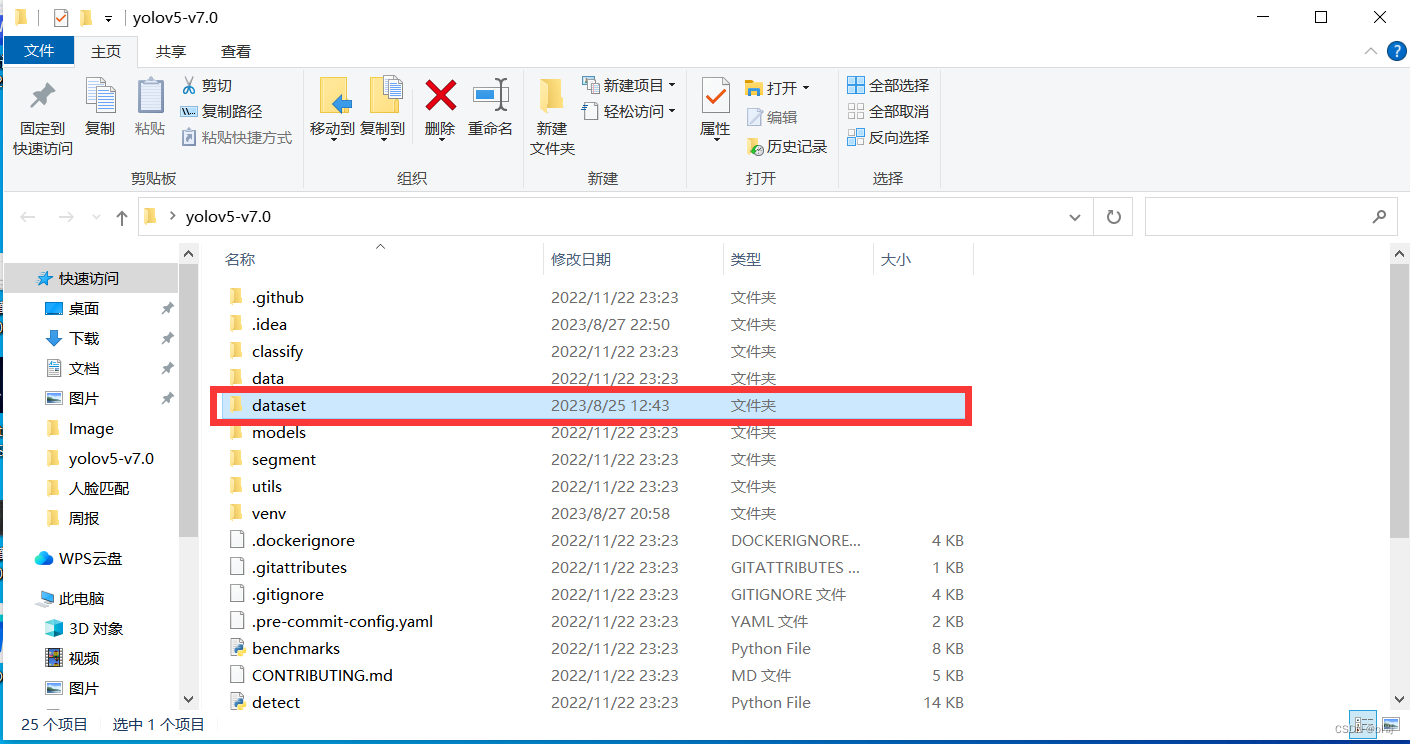Open the File (文件) tab
The width and height of the screenshot is (1410, 744).
(x=39, y=51)
